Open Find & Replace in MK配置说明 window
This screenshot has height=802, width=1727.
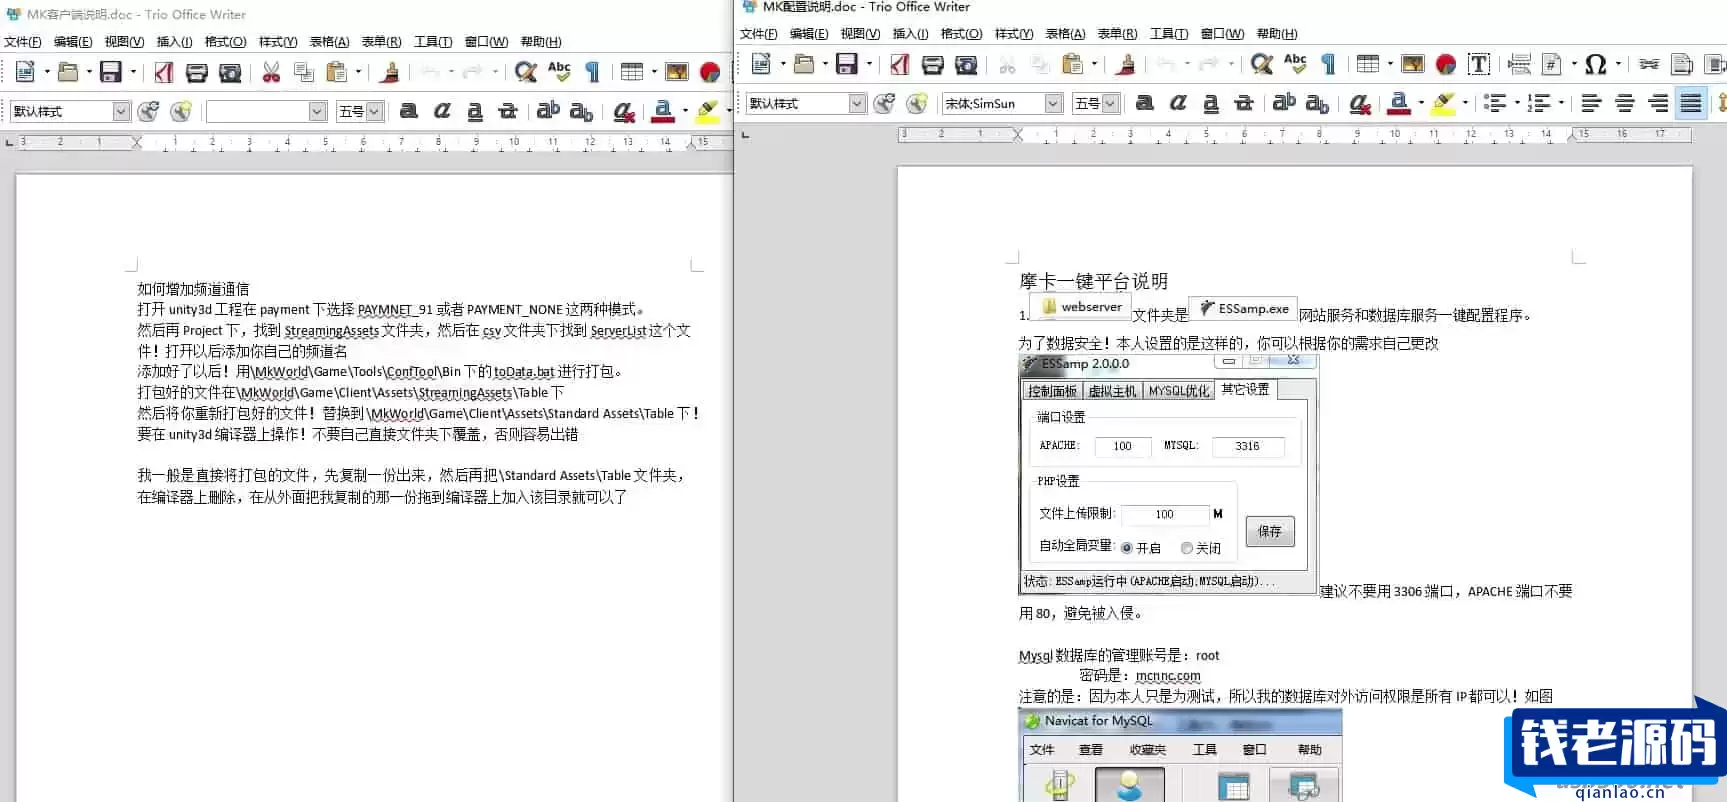[1262, 64]
